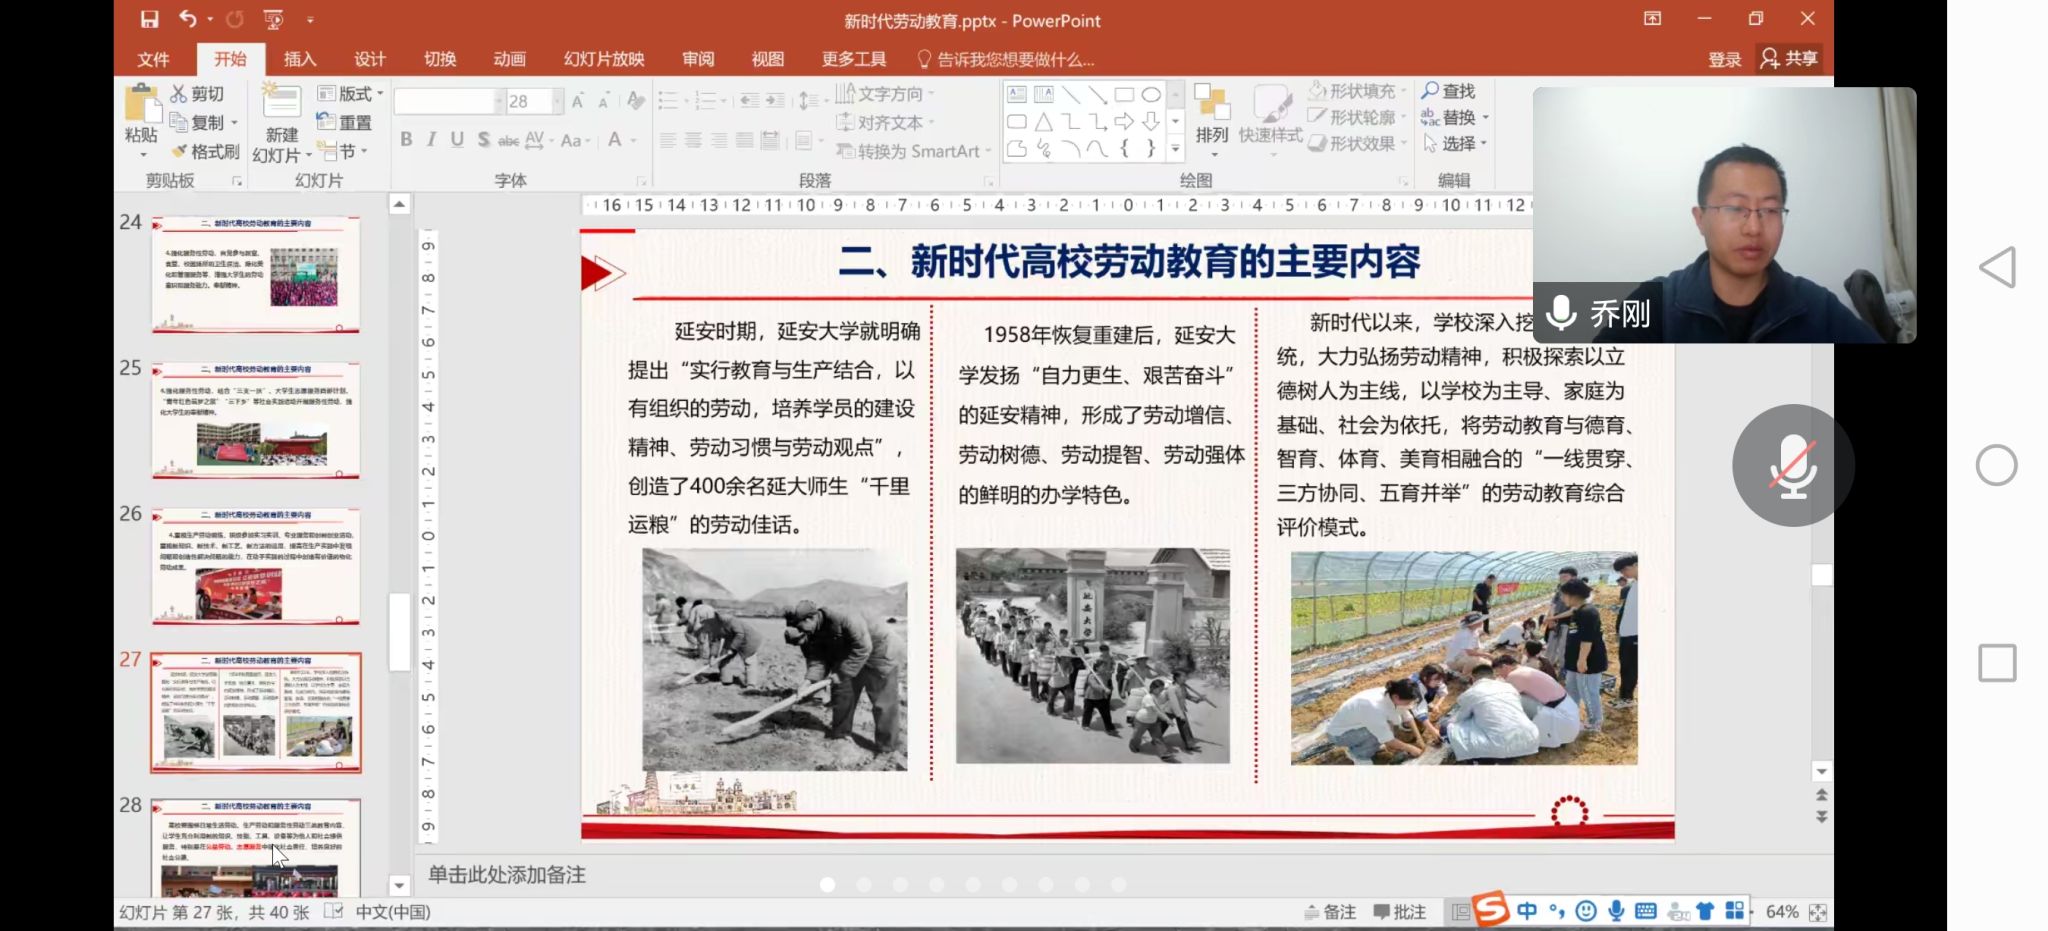Viewport: 2048px width, 931px height.
Task: Open the Find (查找) tool
Action: point(1449,90)
